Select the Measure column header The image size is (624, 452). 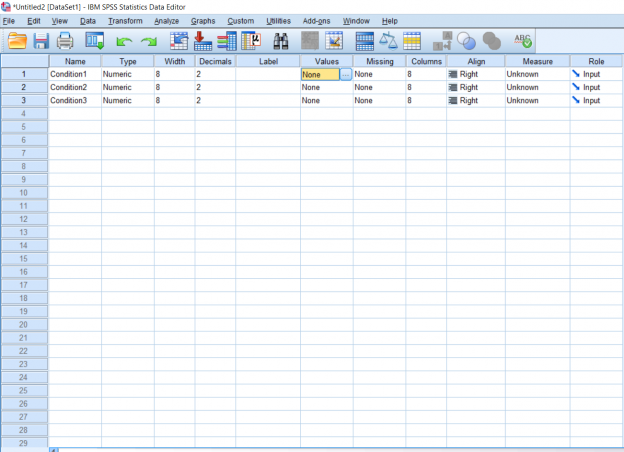[x=538, y=61]
